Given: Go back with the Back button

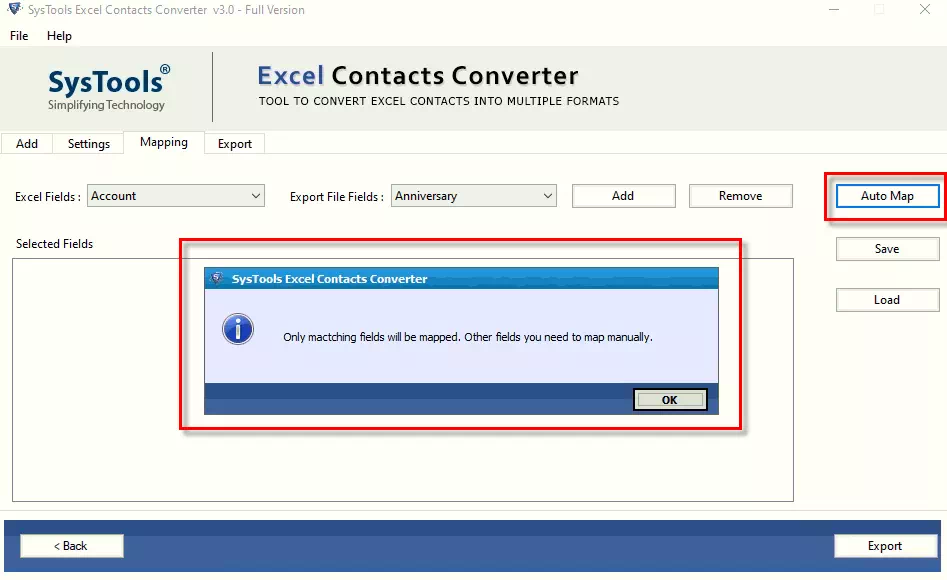Looking at the screenshot, I should (x=72, y=546).
